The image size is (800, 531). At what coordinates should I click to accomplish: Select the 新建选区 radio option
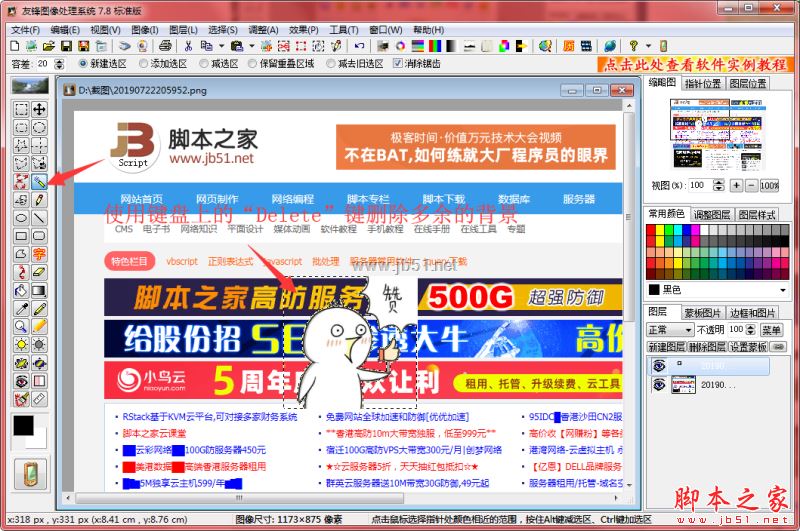click(x=102, y=64)
